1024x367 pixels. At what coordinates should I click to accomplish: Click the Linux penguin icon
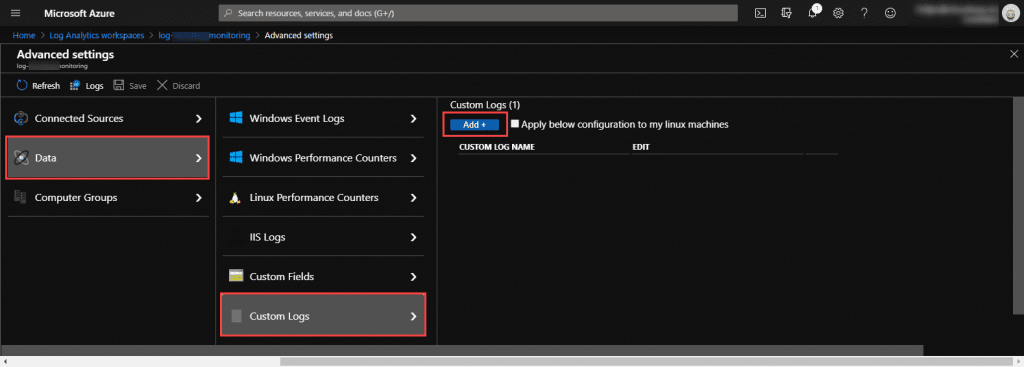[x=236, y=197]
